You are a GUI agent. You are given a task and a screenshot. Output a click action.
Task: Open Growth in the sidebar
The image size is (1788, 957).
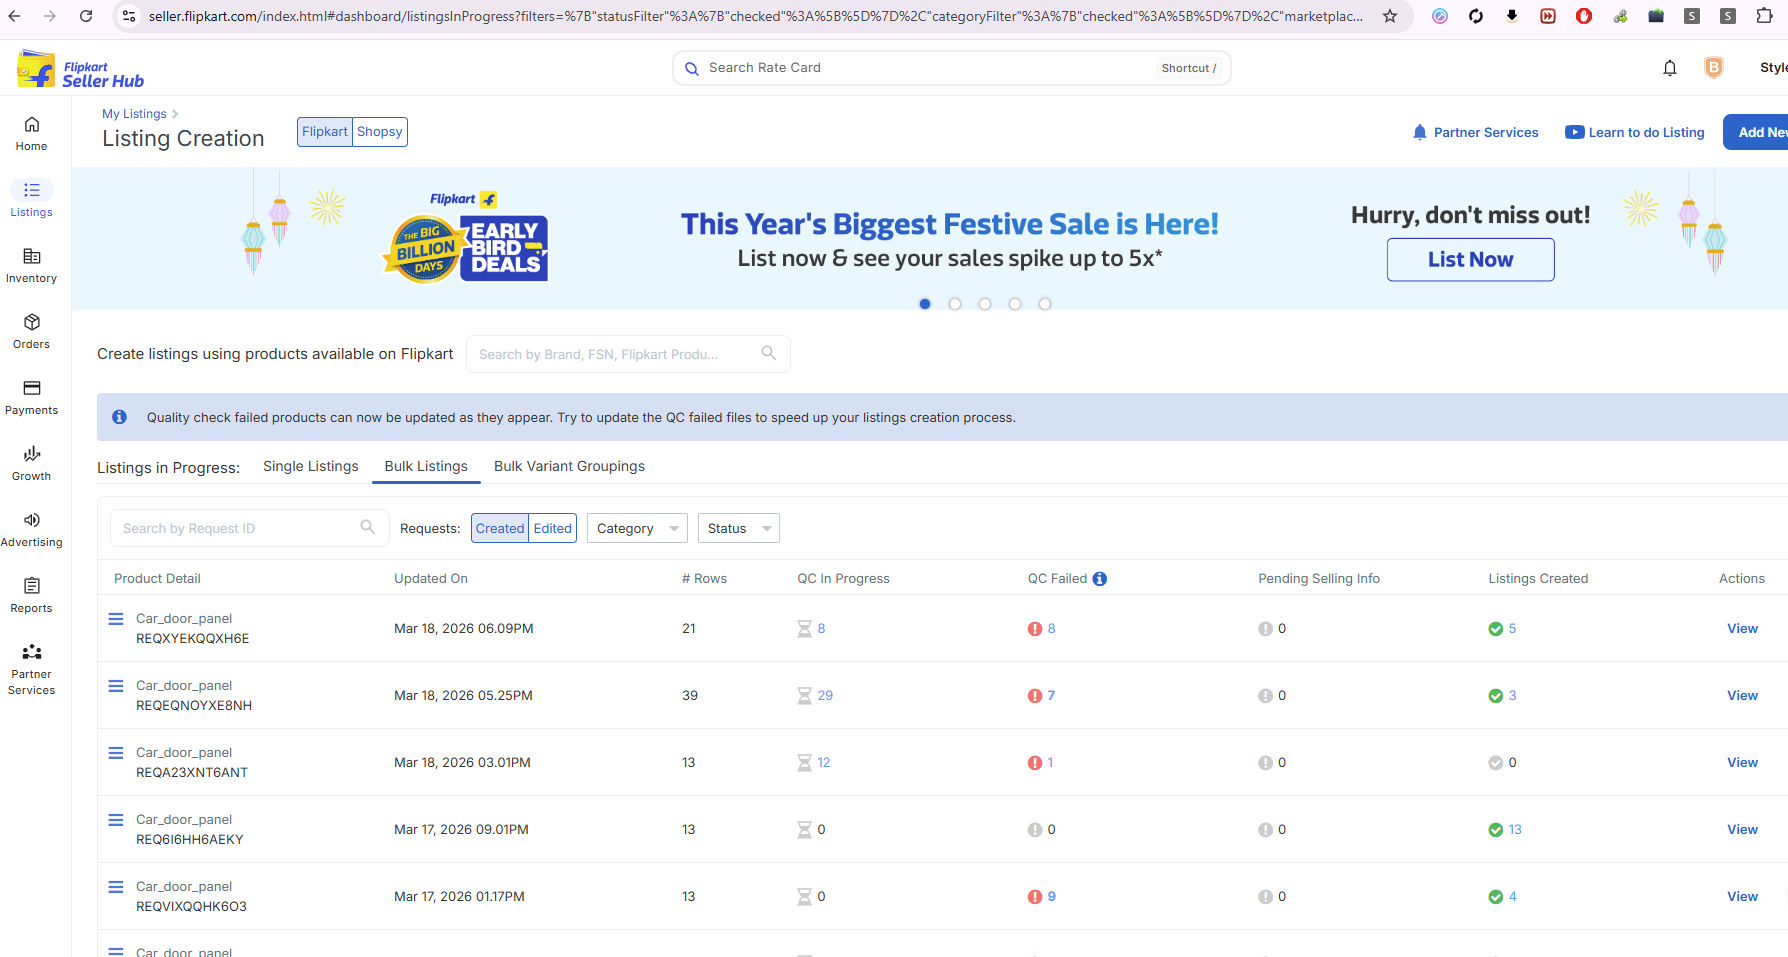[x=31, y=464]
